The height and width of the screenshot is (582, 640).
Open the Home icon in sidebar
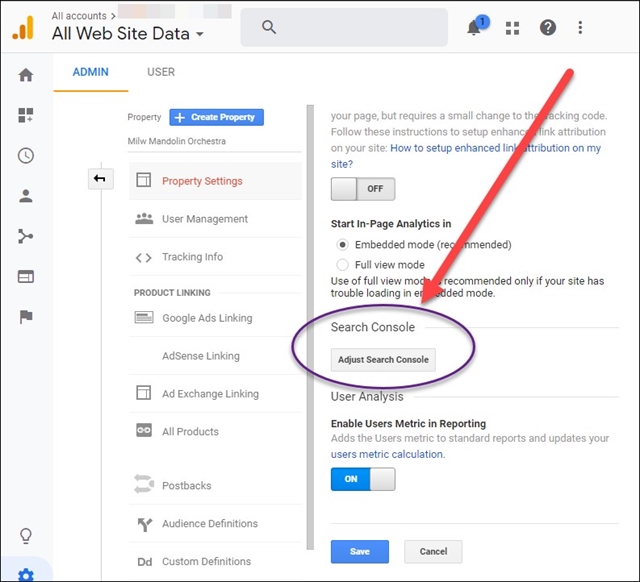pos(26,75)
